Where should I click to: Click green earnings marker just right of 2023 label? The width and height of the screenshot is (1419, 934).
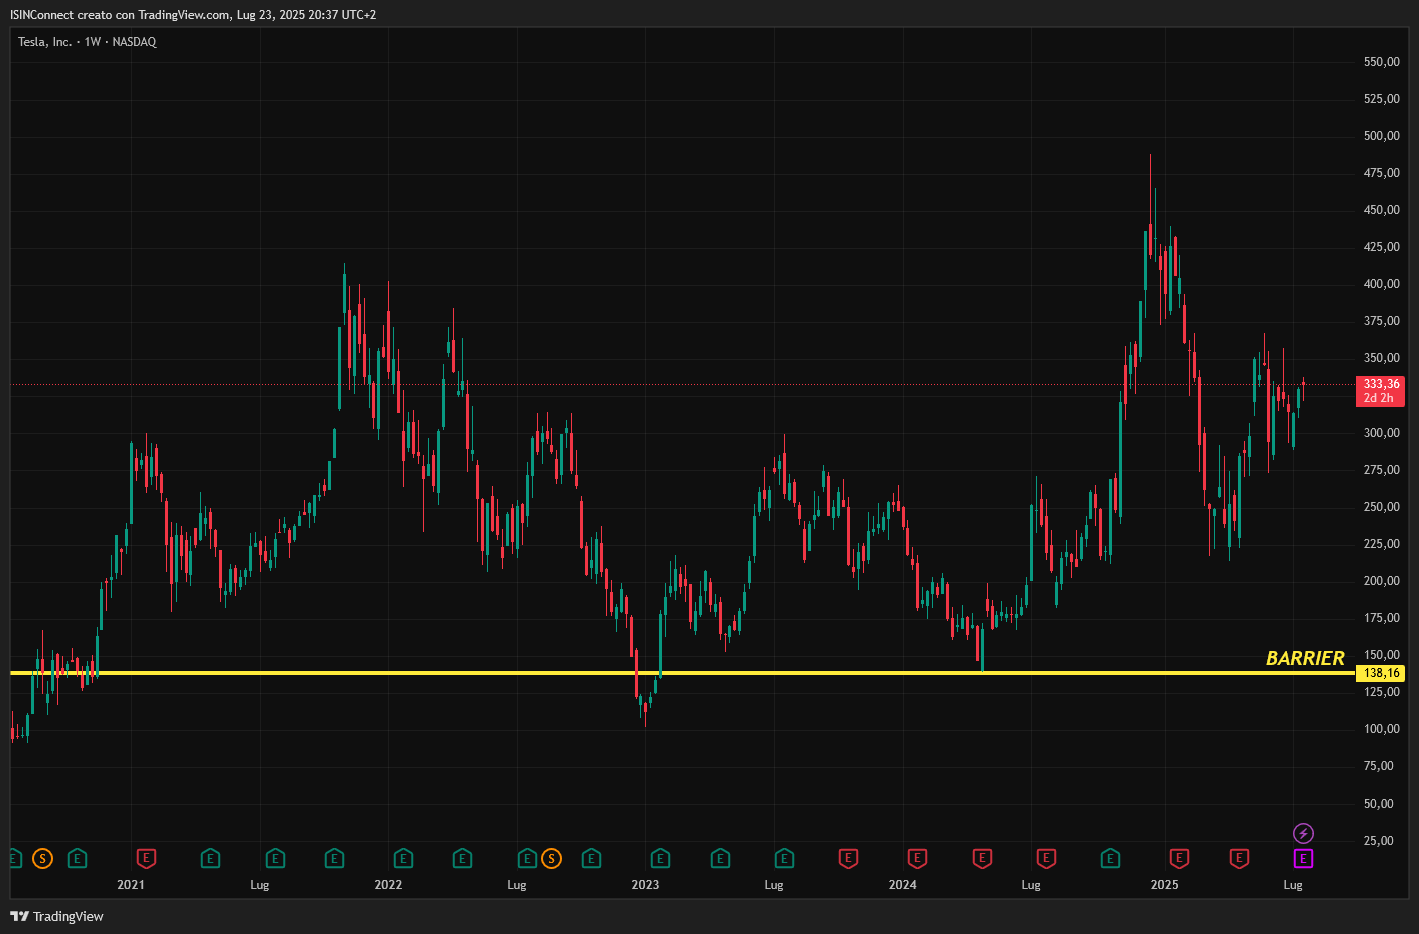click(x=660, y=858)
